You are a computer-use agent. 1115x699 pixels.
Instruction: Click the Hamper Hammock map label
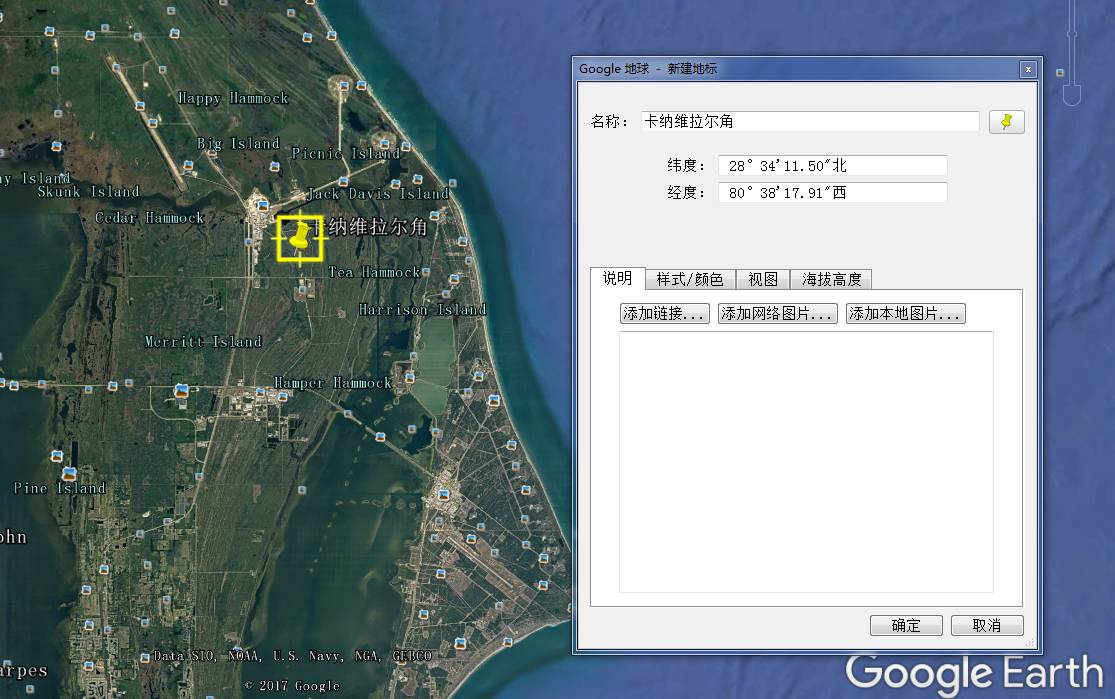[x=334, y=383]
